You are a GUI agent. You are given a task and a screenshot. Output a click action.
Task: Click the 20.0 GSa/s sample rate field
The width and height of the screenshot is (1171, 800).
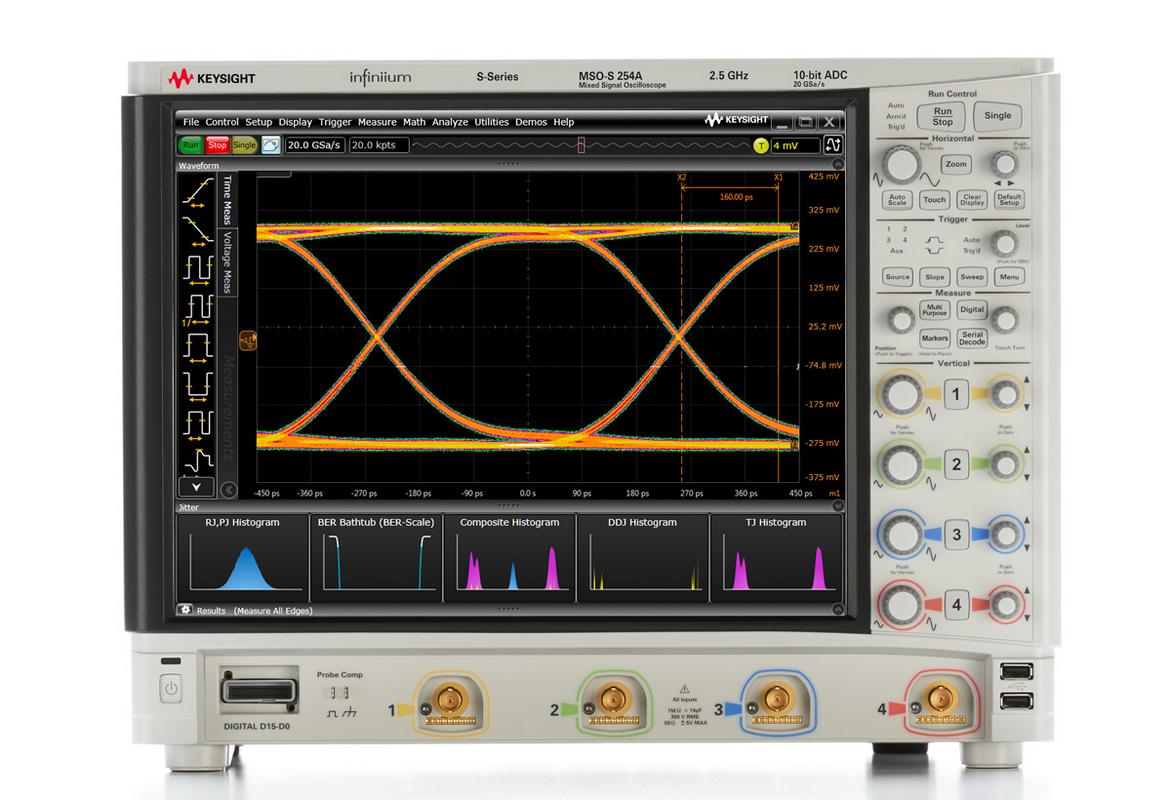(314, 145)
